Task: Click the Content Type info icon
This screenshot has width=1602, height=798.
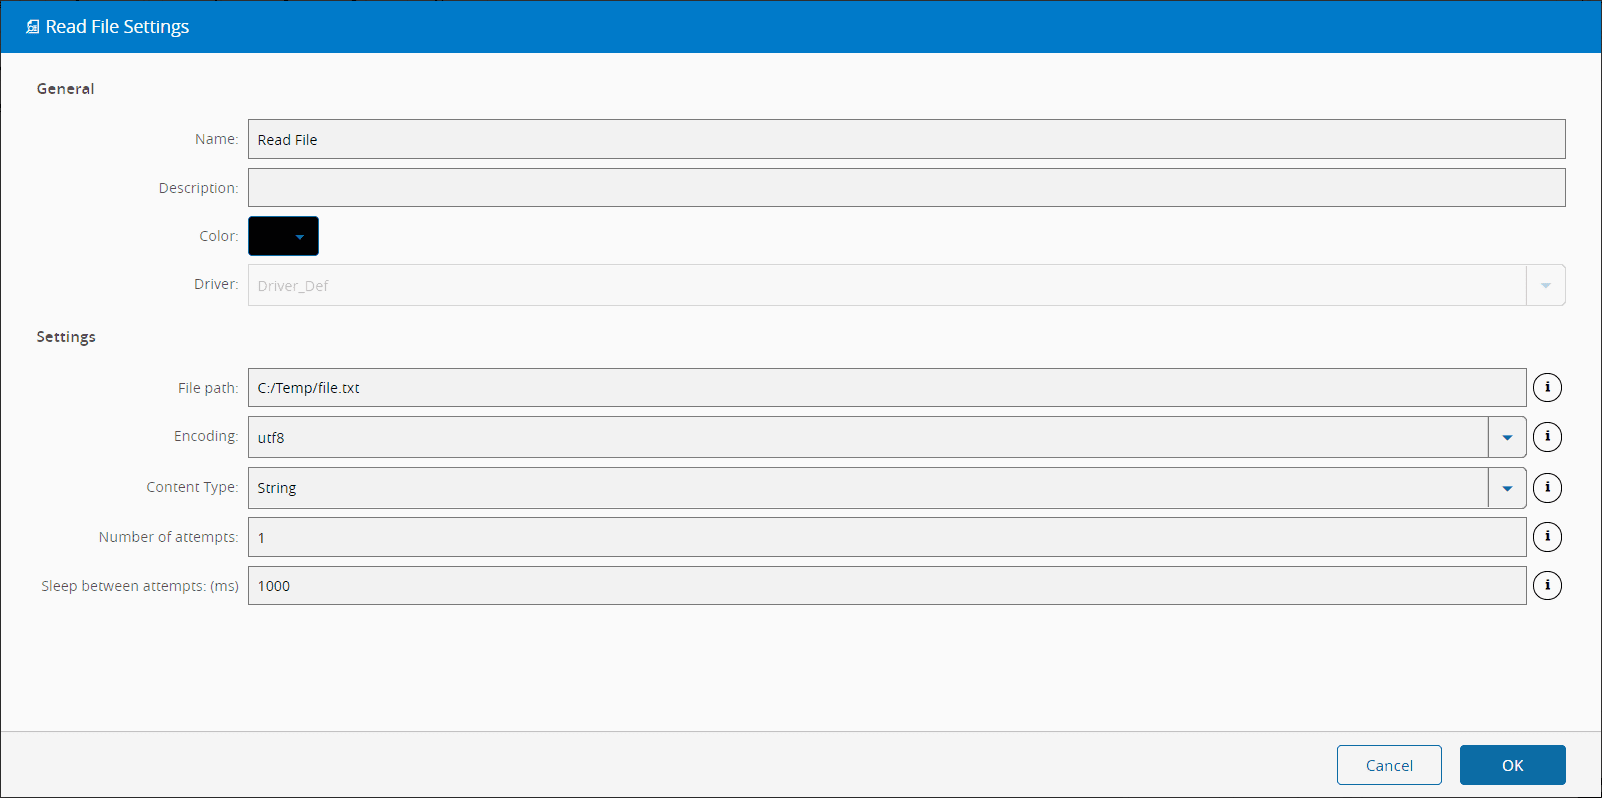Action: click(1547, 487)
